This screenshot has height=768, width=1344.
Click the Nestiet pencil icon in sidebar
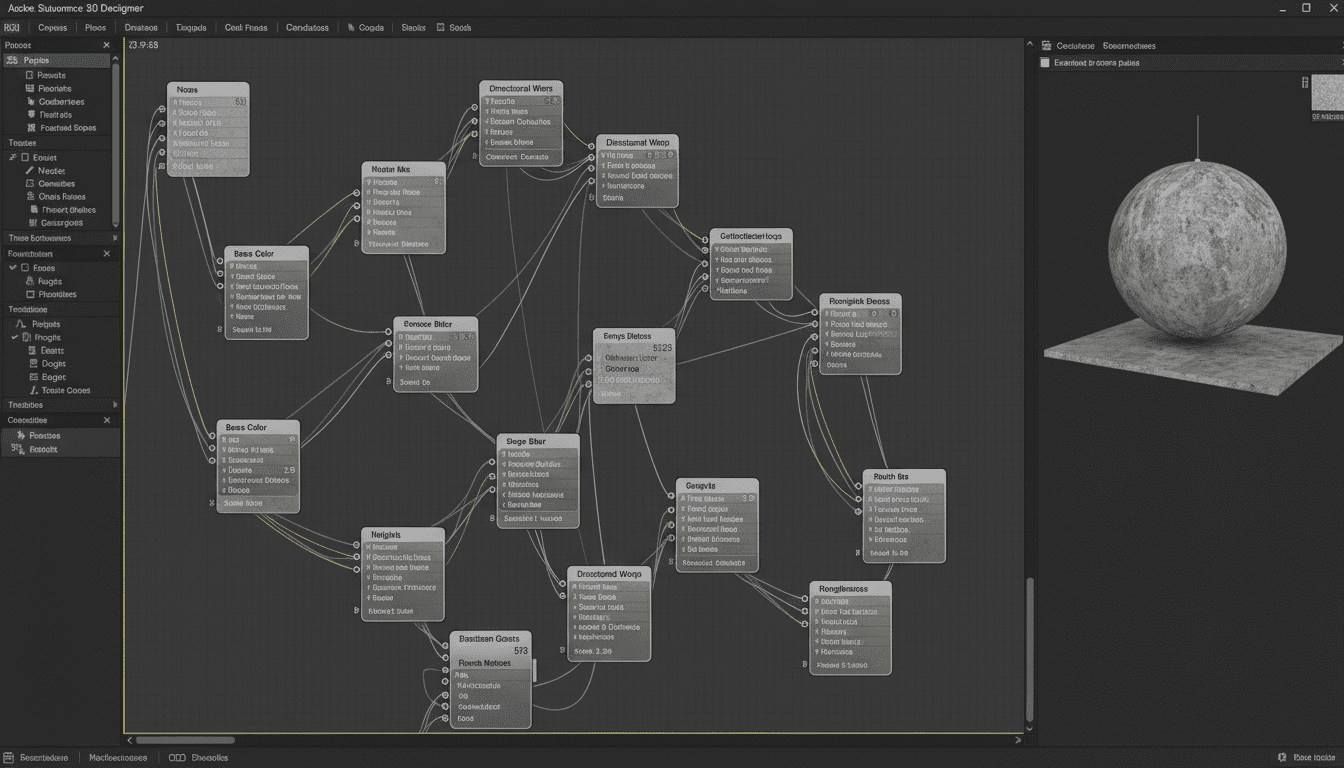(30, 171)
